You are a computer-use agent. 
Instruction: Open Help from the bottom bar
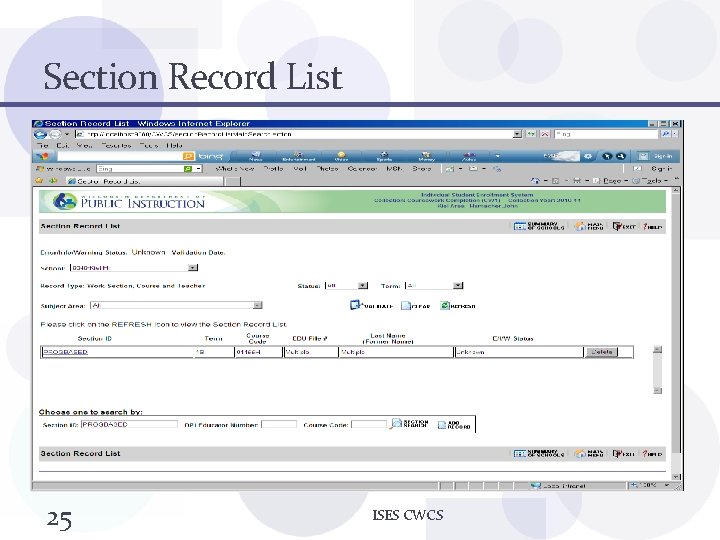(x=652, y=453)
